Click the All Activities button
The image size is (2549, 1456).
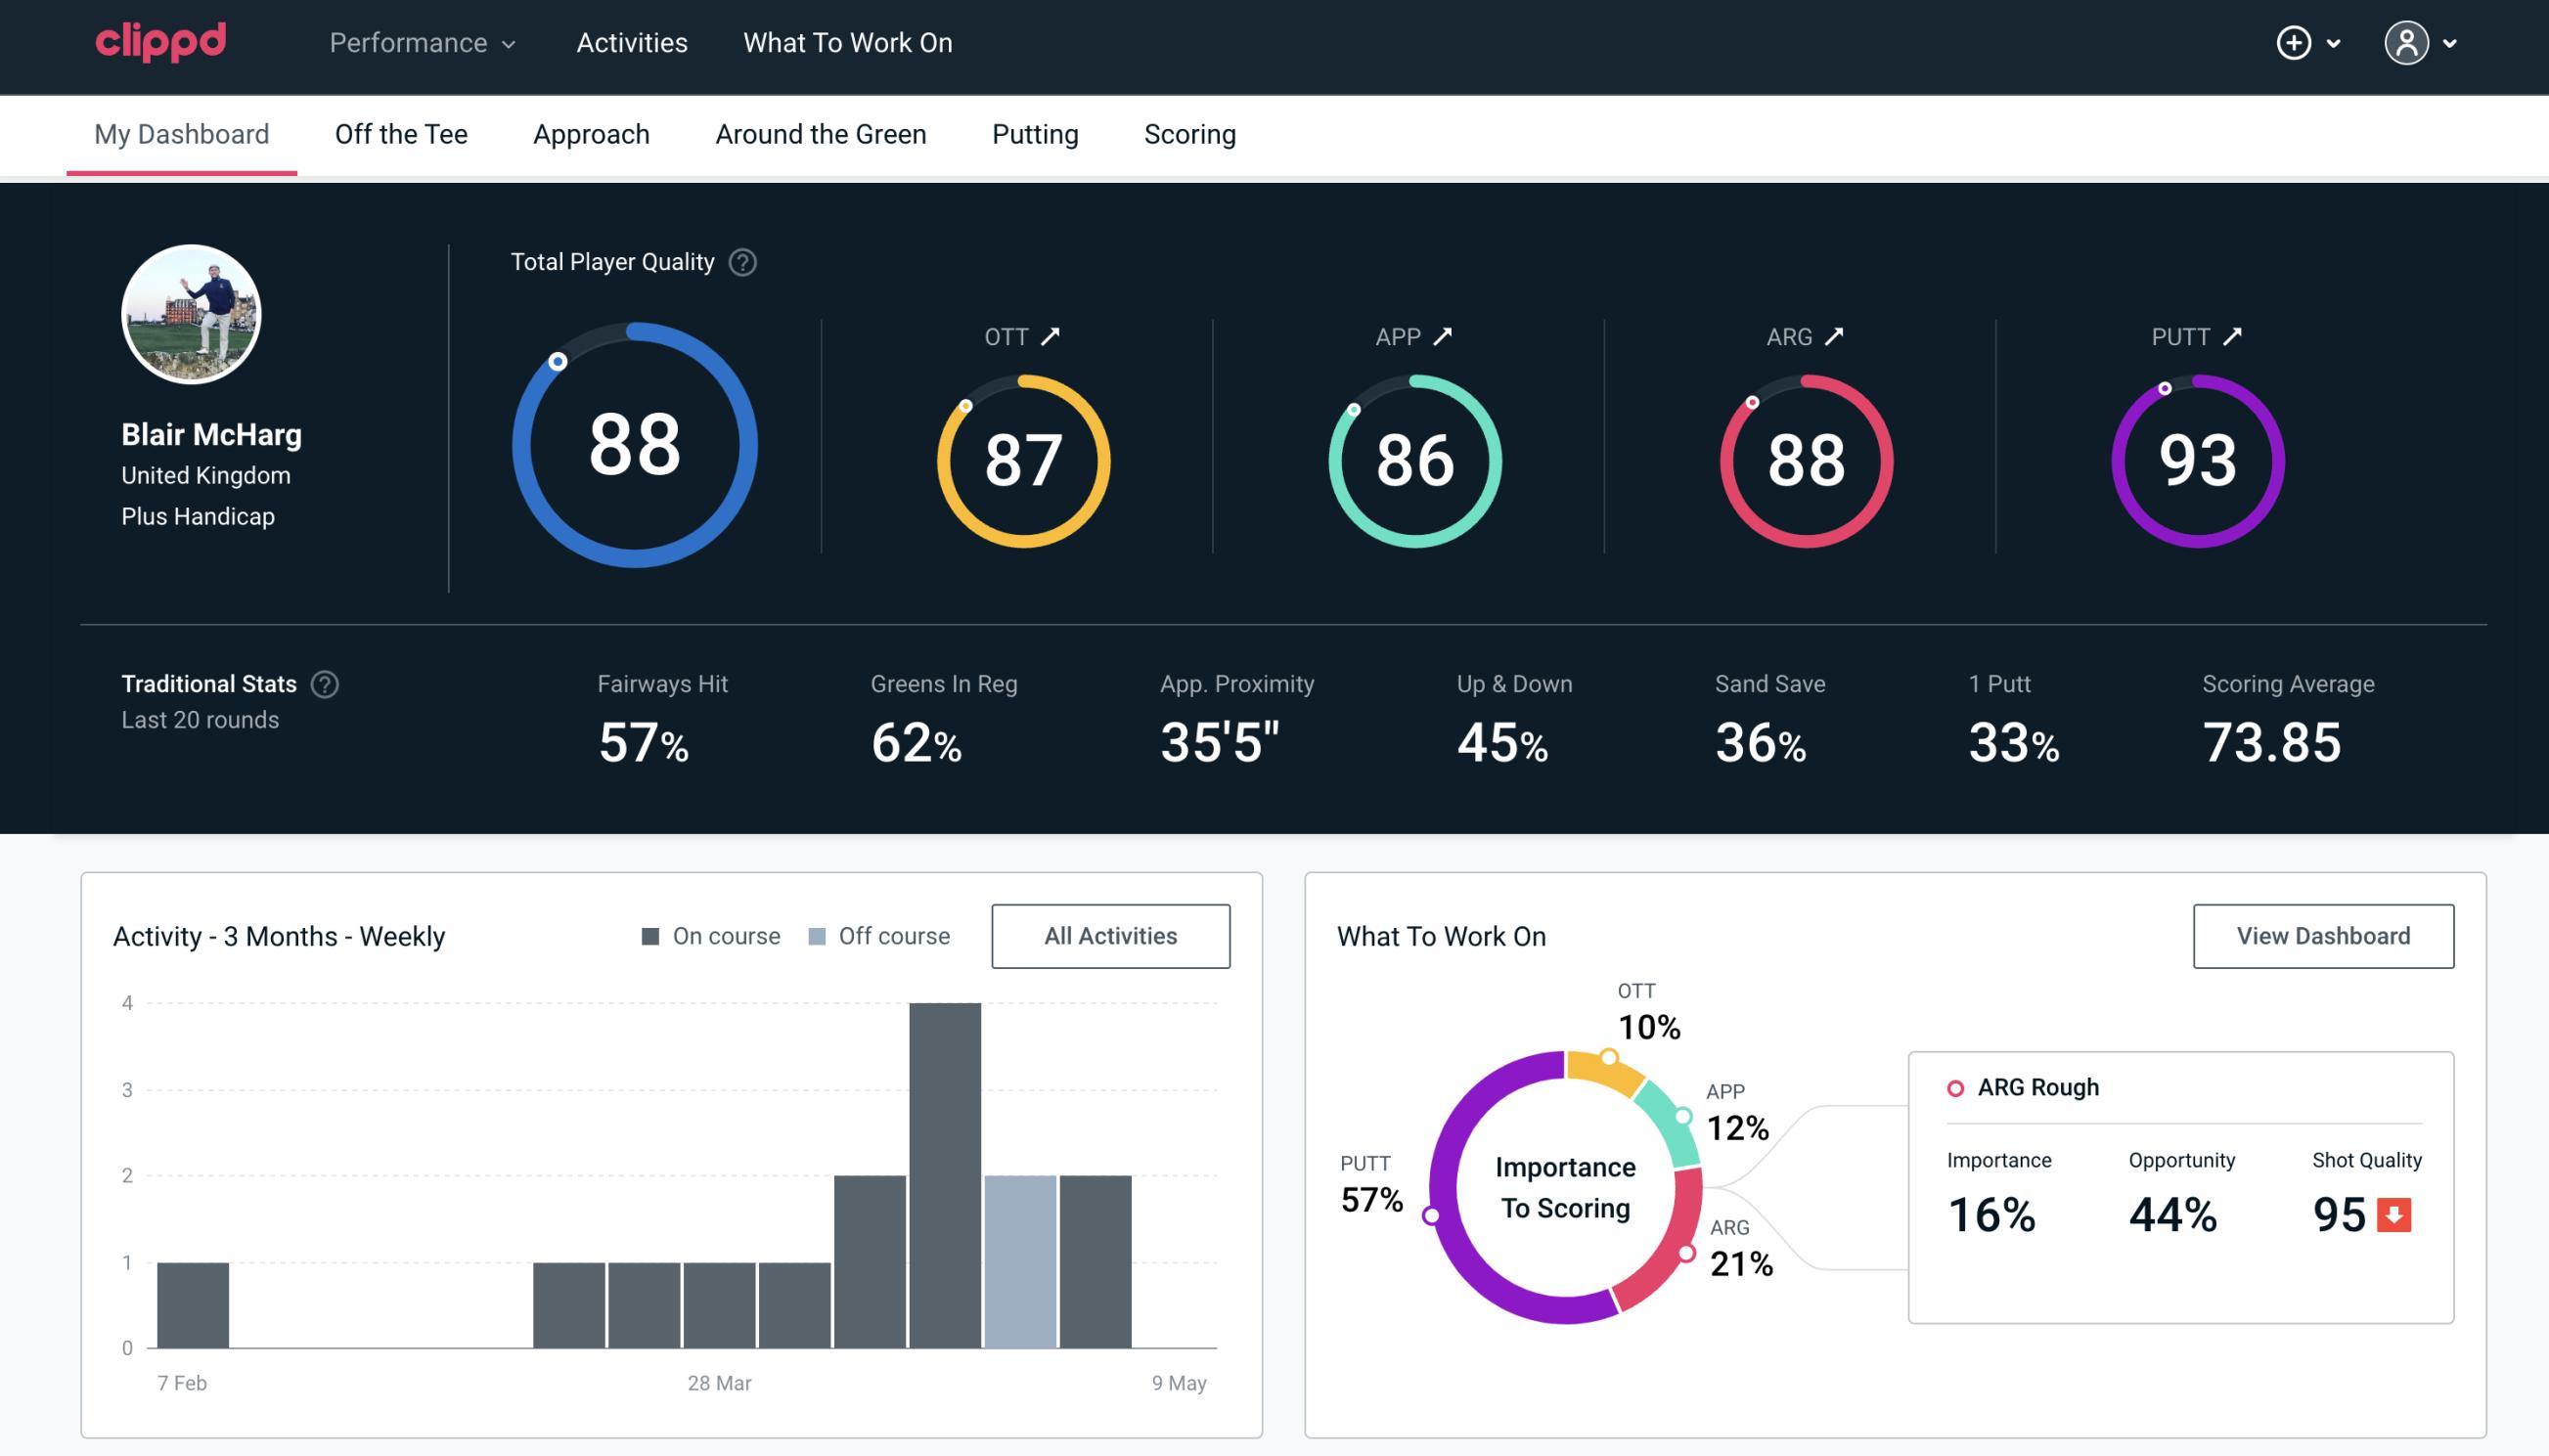1110,935
